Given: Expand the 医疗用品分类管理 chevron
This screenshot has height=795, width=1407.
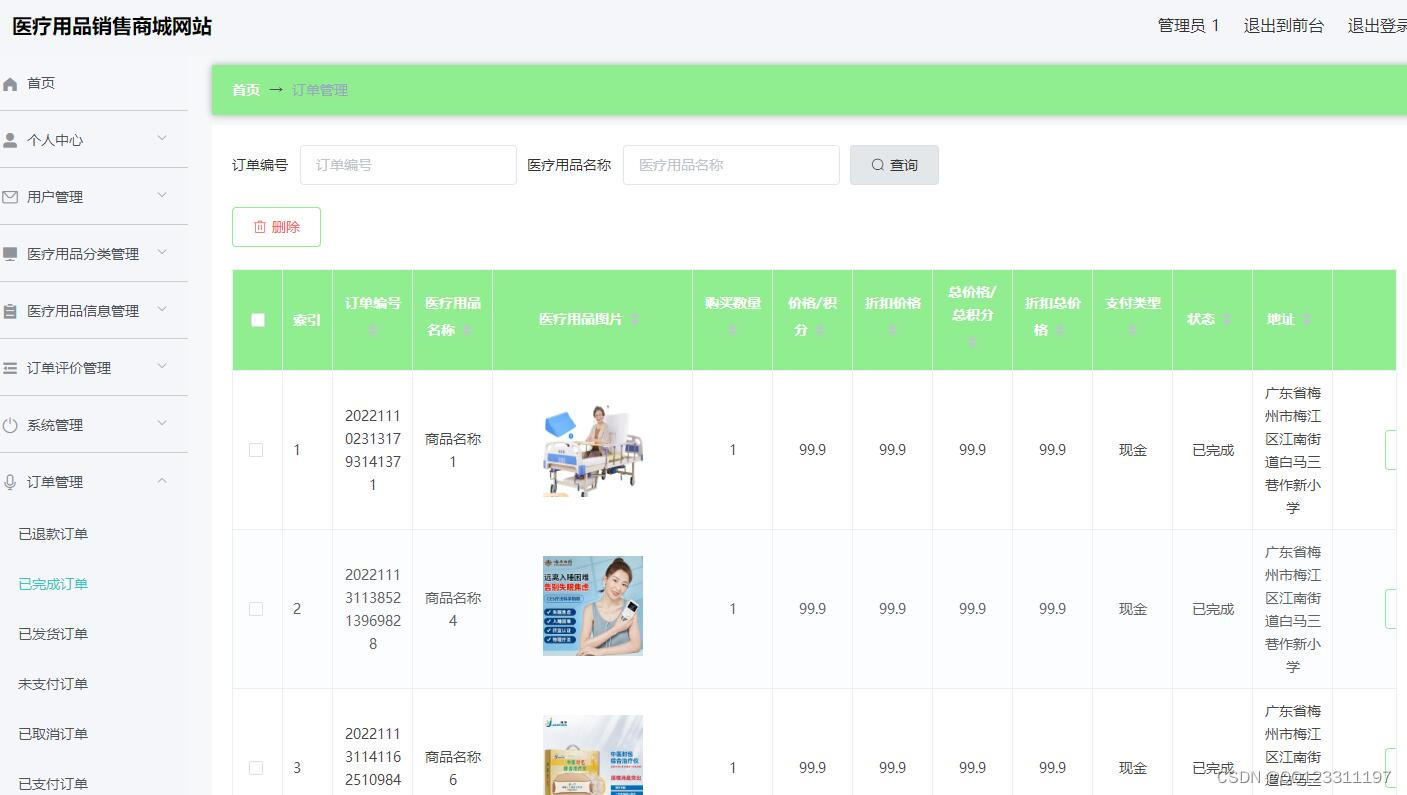Looking at the screenshot, I should pyautogui.click(x=162, y=252).
